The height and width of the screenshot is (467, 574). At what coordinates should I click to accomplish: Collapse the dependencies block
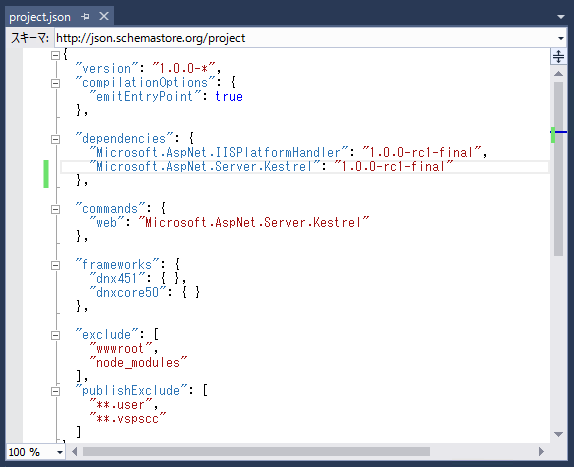click(55, 139)
